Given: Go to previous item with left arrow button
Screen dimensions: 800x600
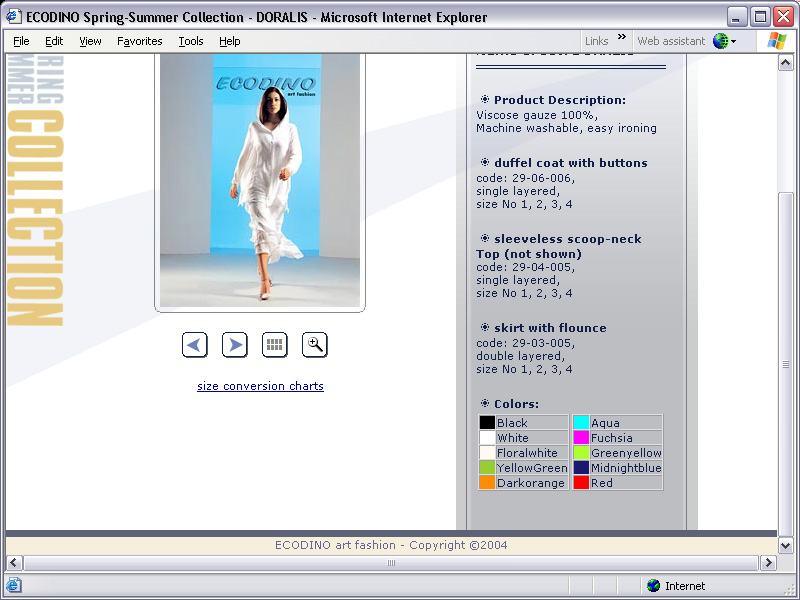Looking at the screenshot, I should (x=194, y=345).
